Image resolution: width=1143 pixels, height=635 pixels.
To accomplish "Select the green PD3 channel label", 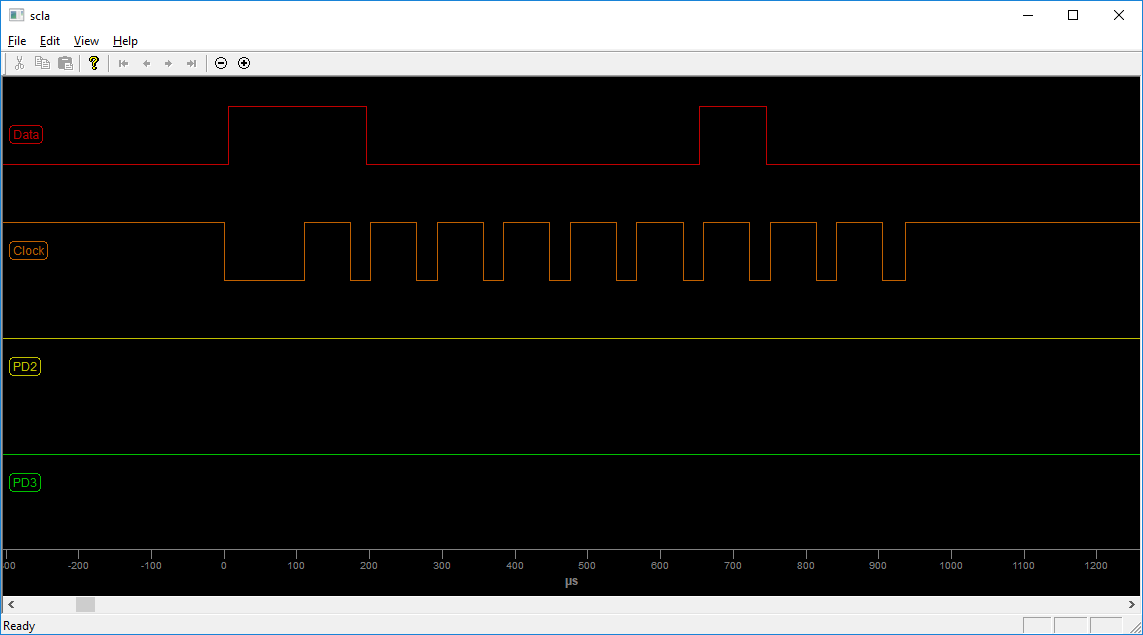I will point(25,483).
